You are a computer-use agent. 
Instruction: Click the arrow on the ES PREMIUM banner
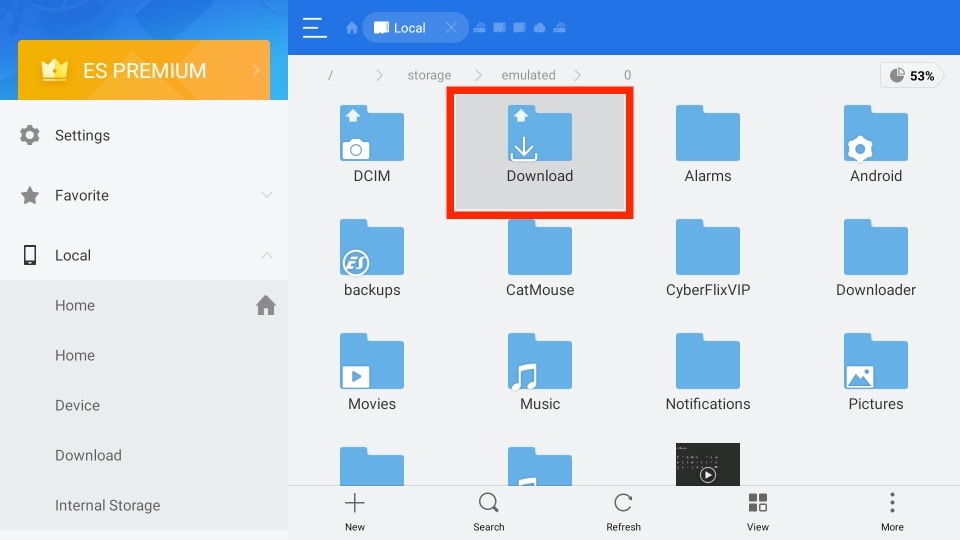[x=256, y=70]
